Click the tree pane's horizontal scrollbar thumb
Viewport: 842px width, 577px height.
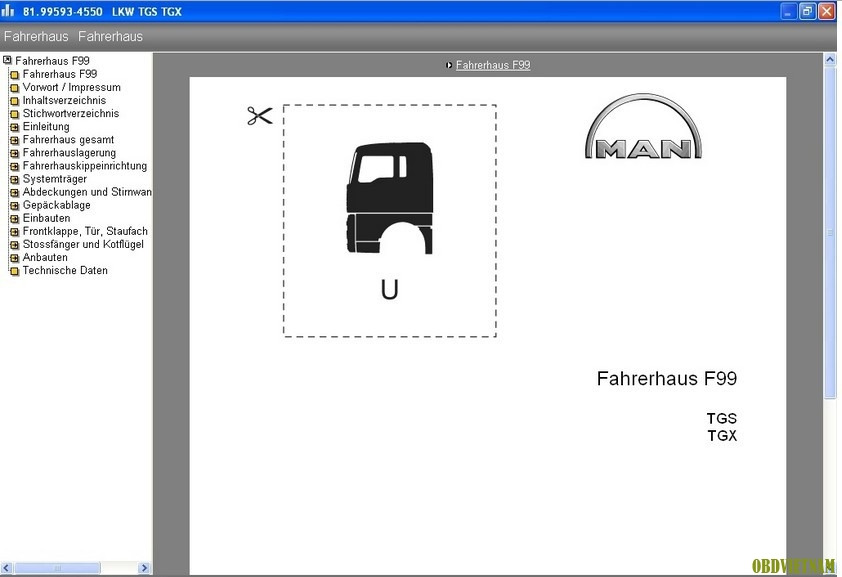[57, 568]
